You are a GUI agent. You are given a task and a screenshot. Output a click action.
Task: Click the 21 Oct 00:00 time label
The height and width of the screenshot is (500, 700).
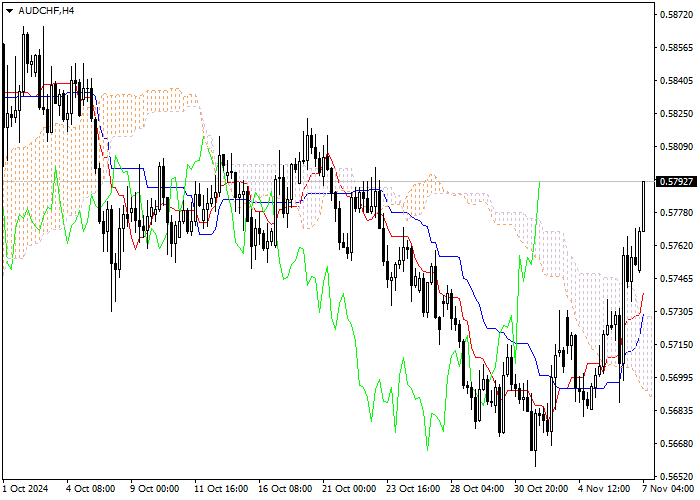click(349, 489)
